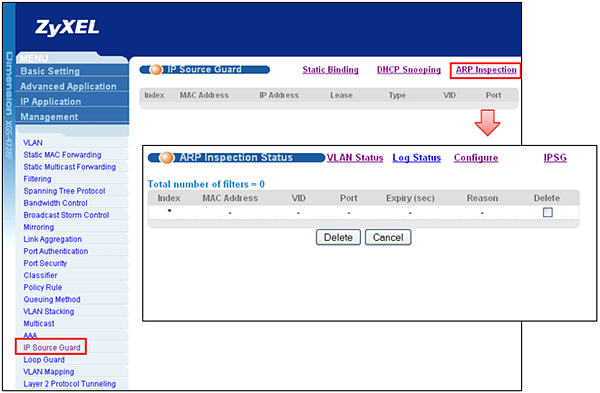Click the Cancel button
Image resolution: width=600 pixels, height=393 pixels.
point(388,237)
